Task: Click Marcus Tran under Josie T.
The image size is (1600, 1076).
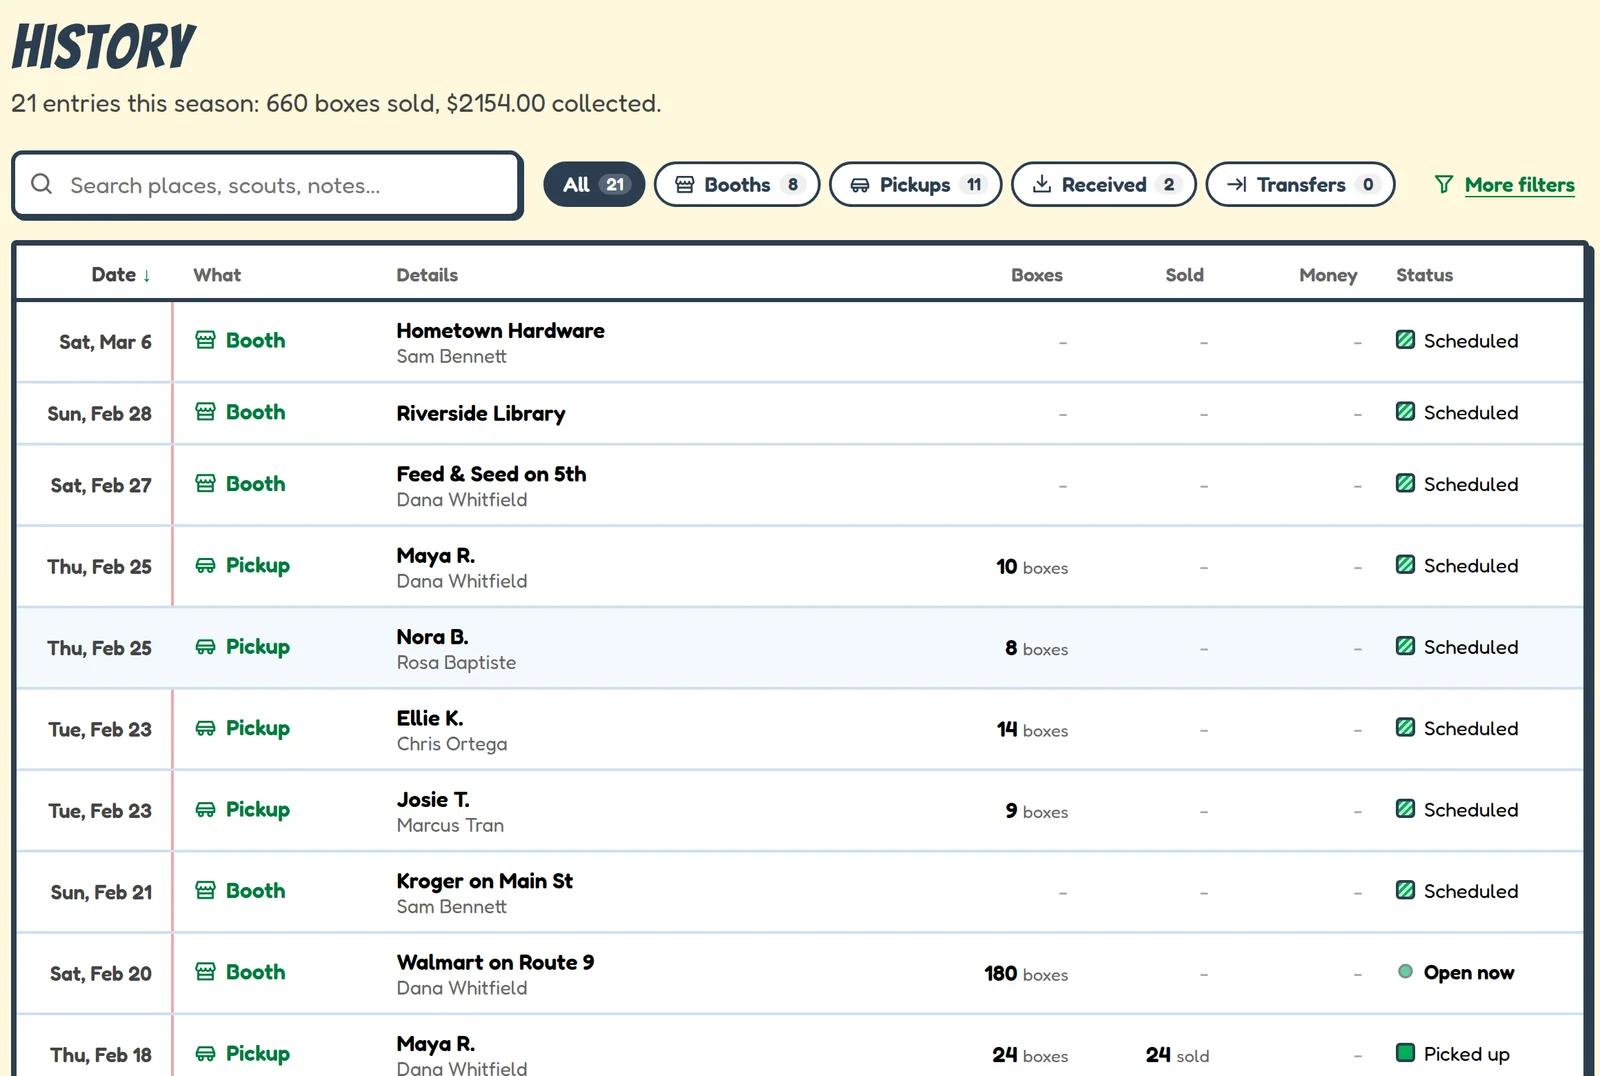Action: pyautogui.click(x=450, y=826)
